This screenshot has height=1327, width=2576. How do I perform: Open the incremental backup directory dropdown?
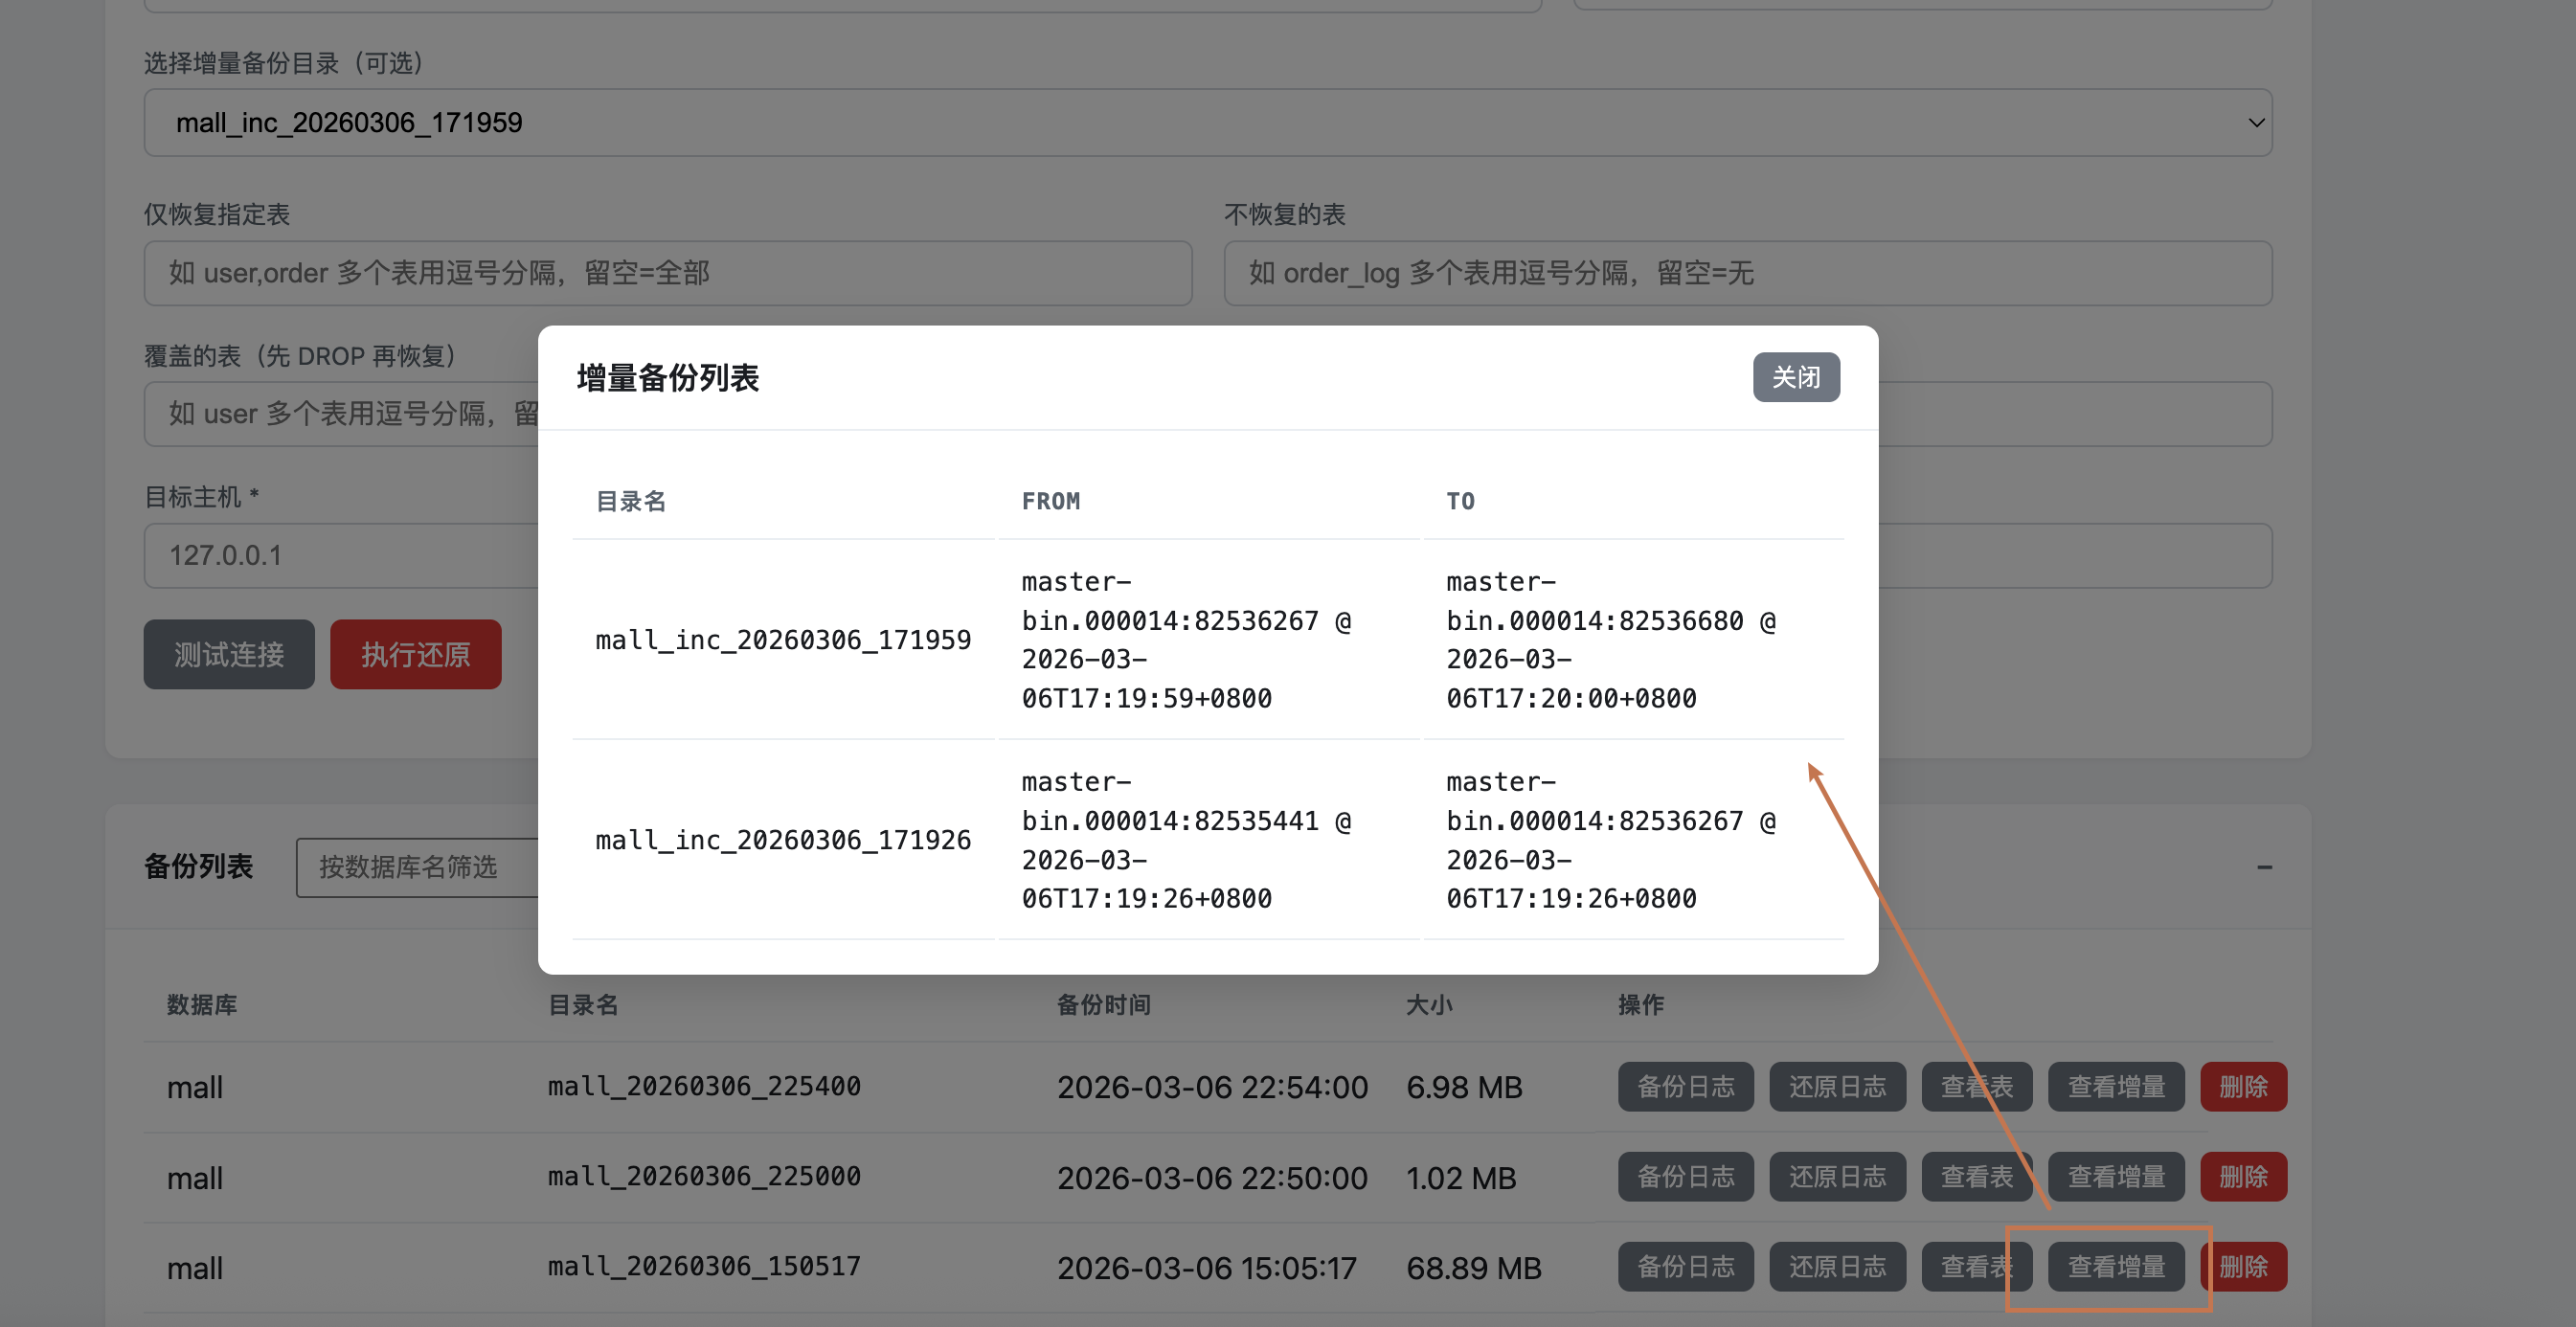click(x=1207, y=122)
